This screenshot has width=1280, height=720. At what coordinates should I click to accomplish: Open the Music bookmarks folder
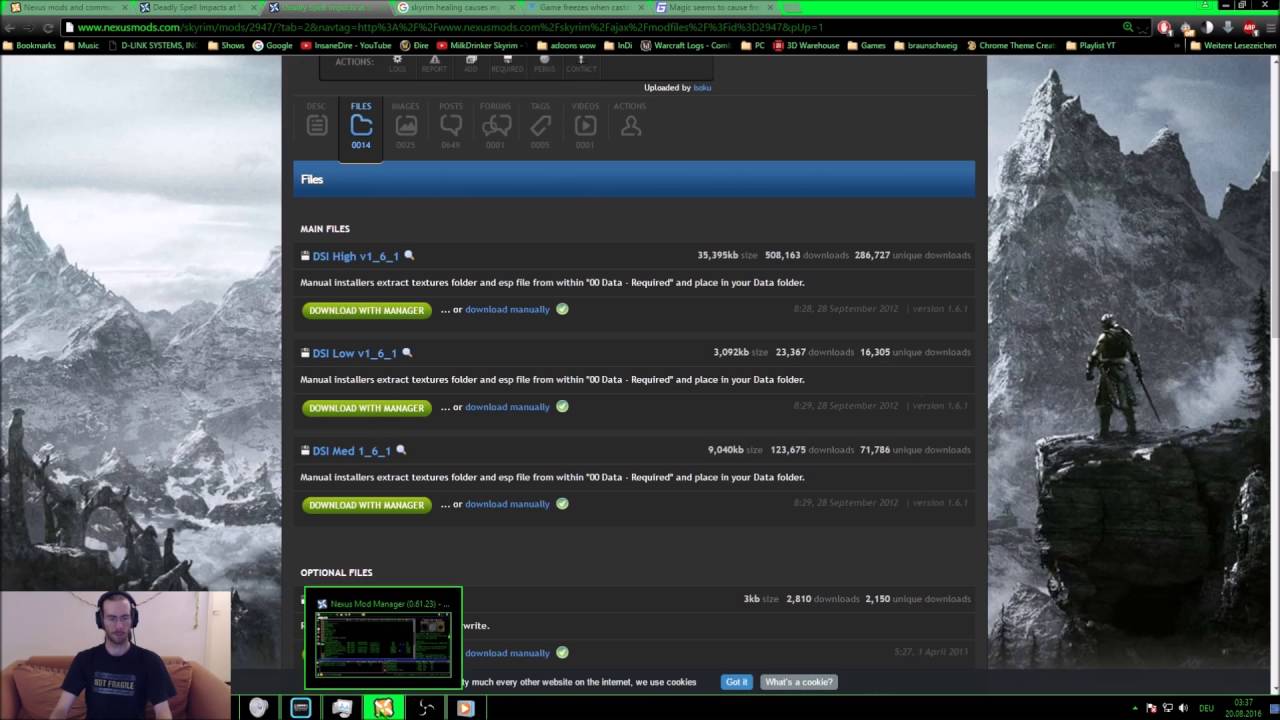click(82, 45)
